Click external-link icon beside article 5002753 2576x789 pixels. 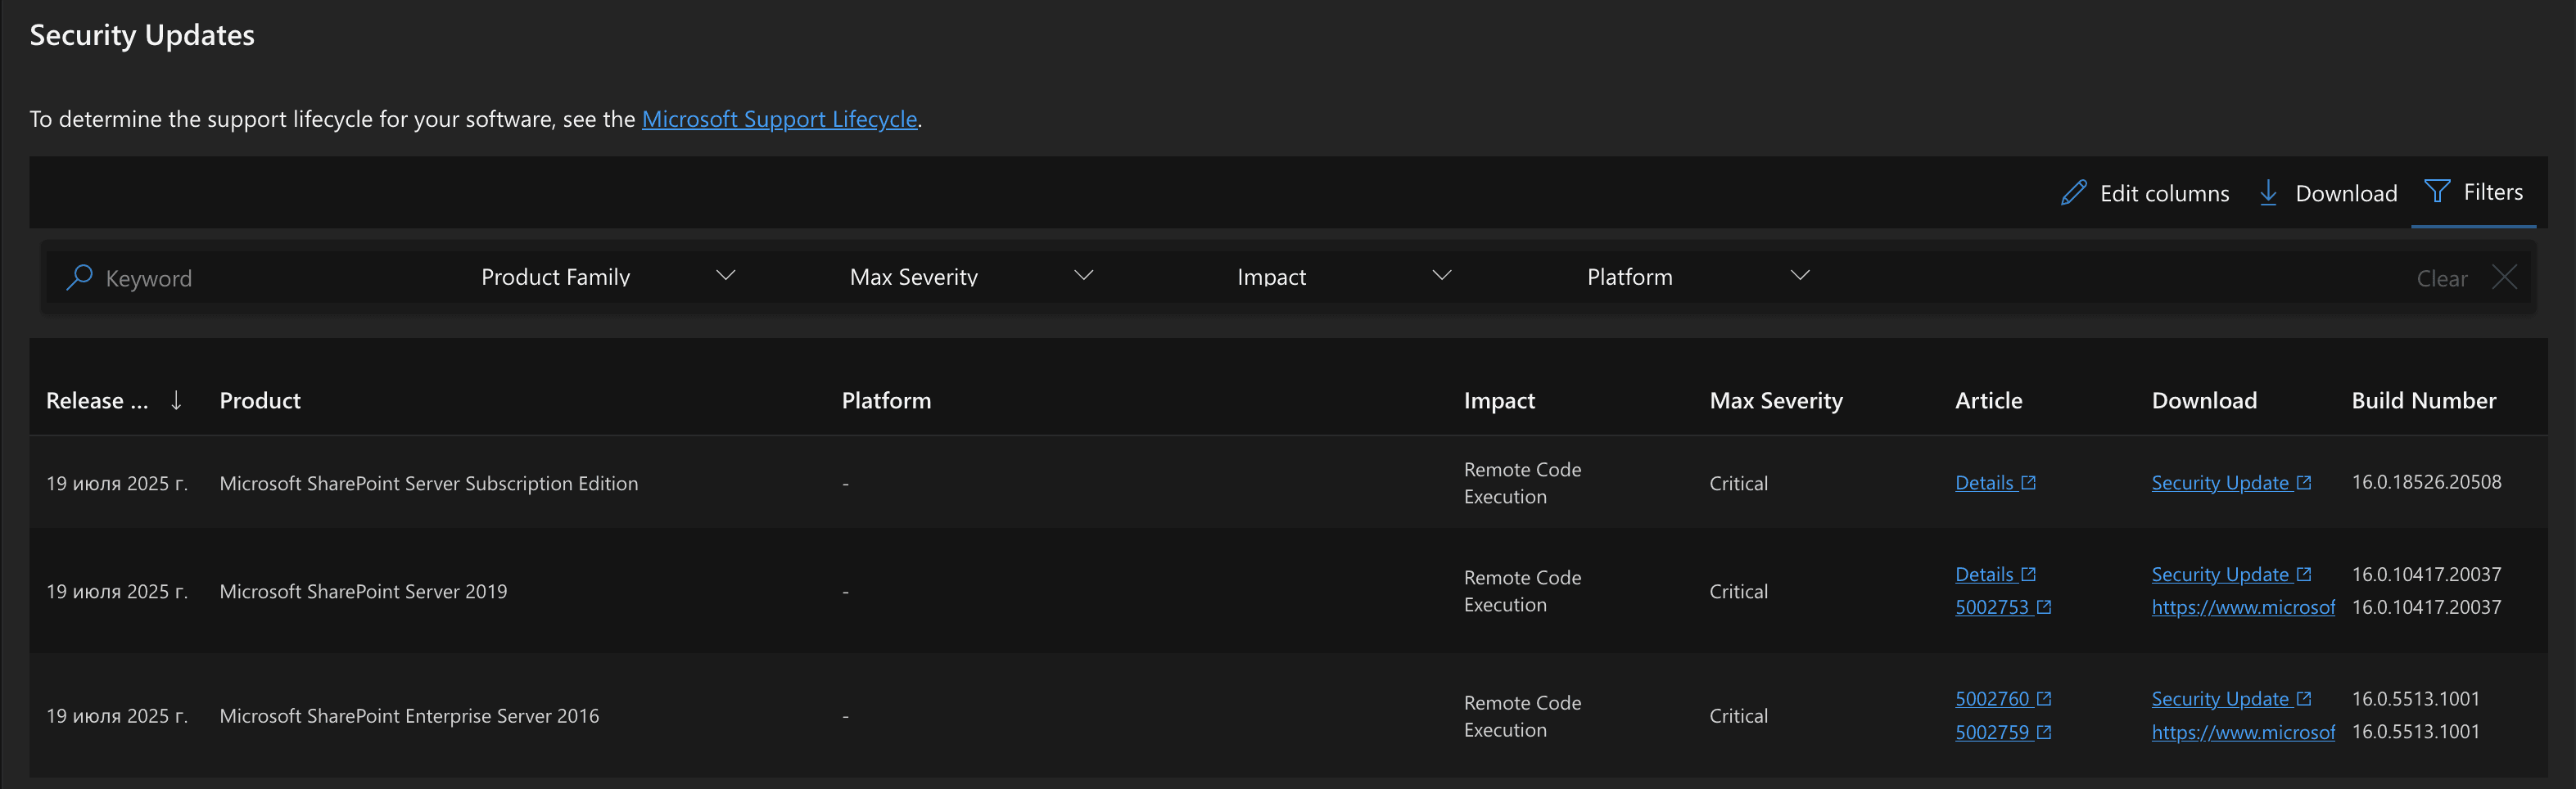click(2044, 607)
